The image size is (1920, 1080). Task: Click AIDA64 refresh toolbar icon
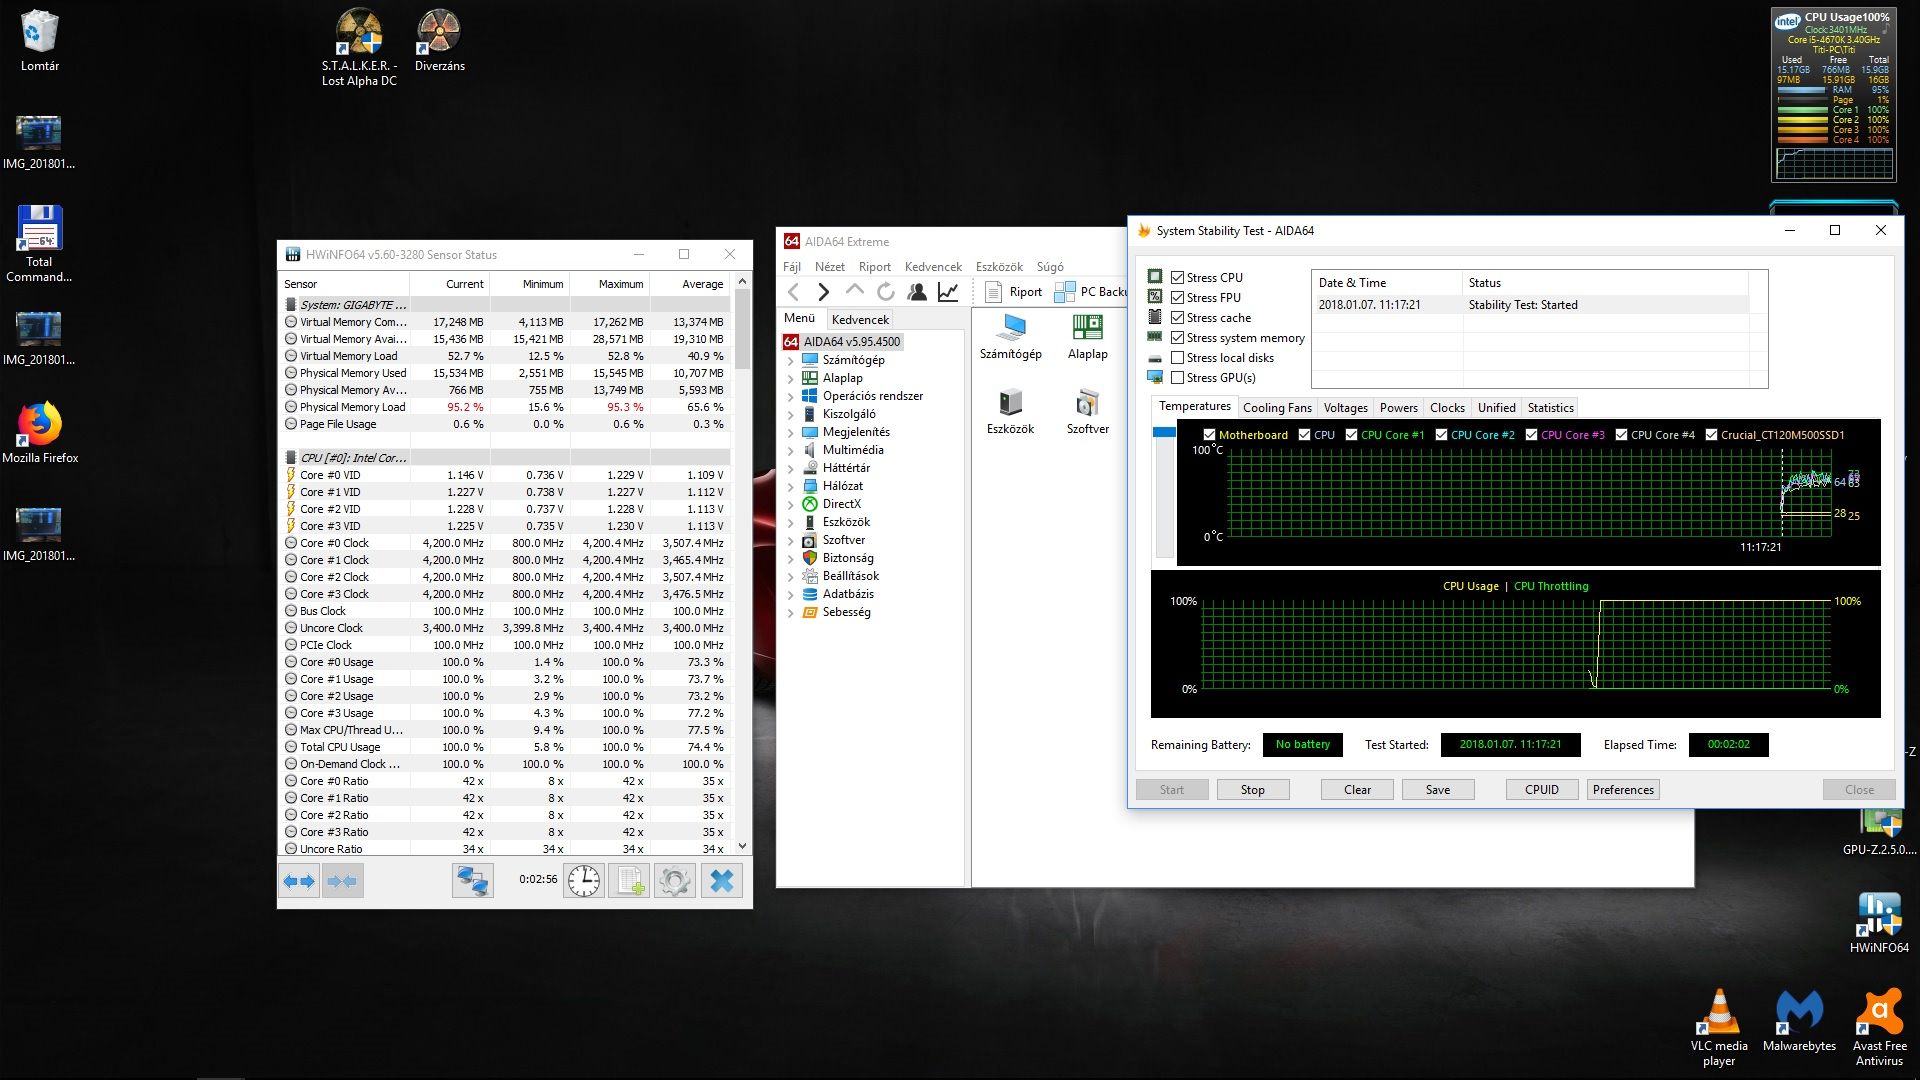pos(885,292)
